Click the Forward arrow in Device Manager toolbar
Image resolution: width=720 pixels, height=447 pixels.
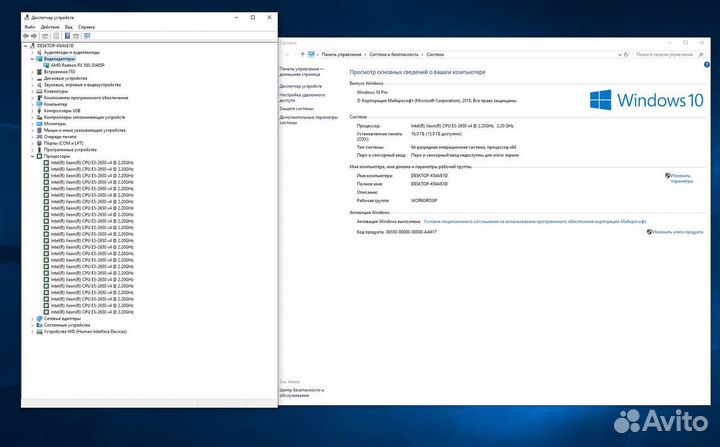35,36
